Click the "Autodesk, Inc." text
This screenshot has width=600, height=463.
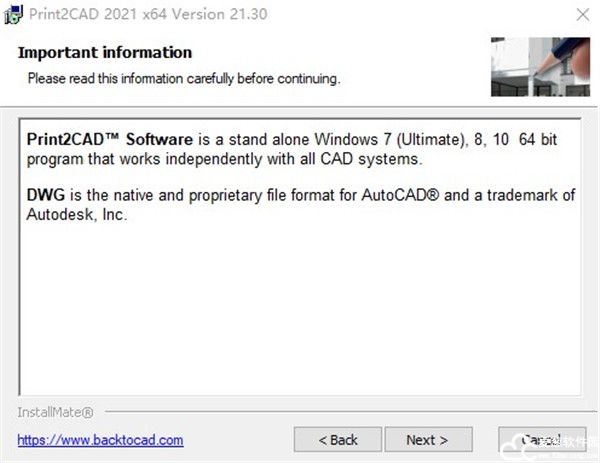point(78,214)
